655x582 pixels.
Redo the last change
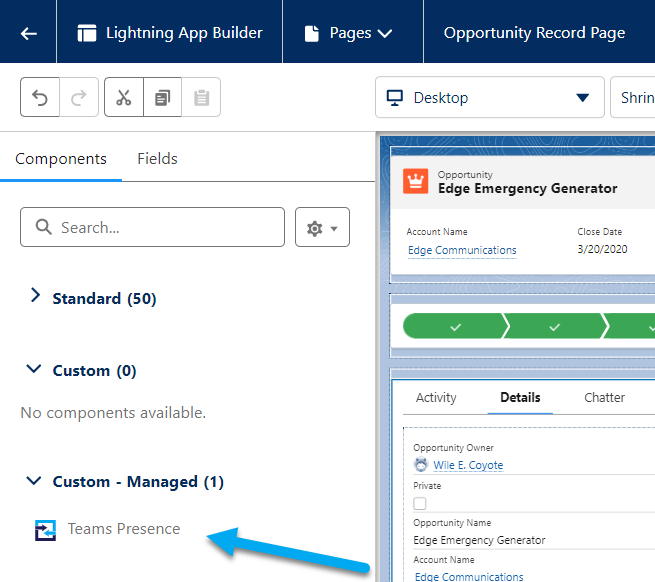(79, 97)
